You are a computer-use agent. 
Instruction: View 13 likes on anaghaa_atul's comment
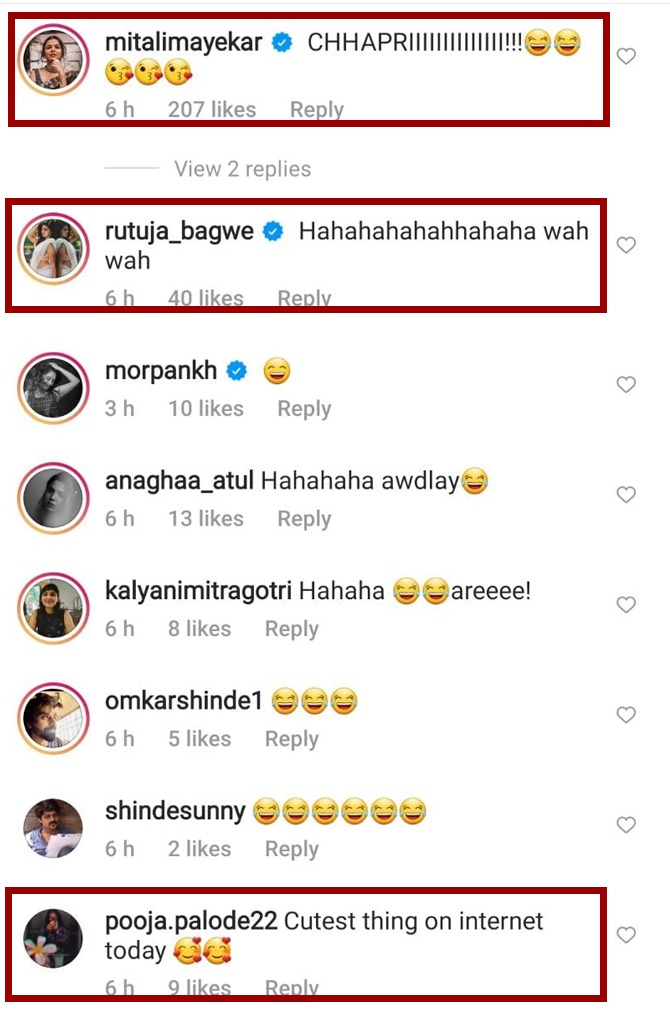point(206,519)
